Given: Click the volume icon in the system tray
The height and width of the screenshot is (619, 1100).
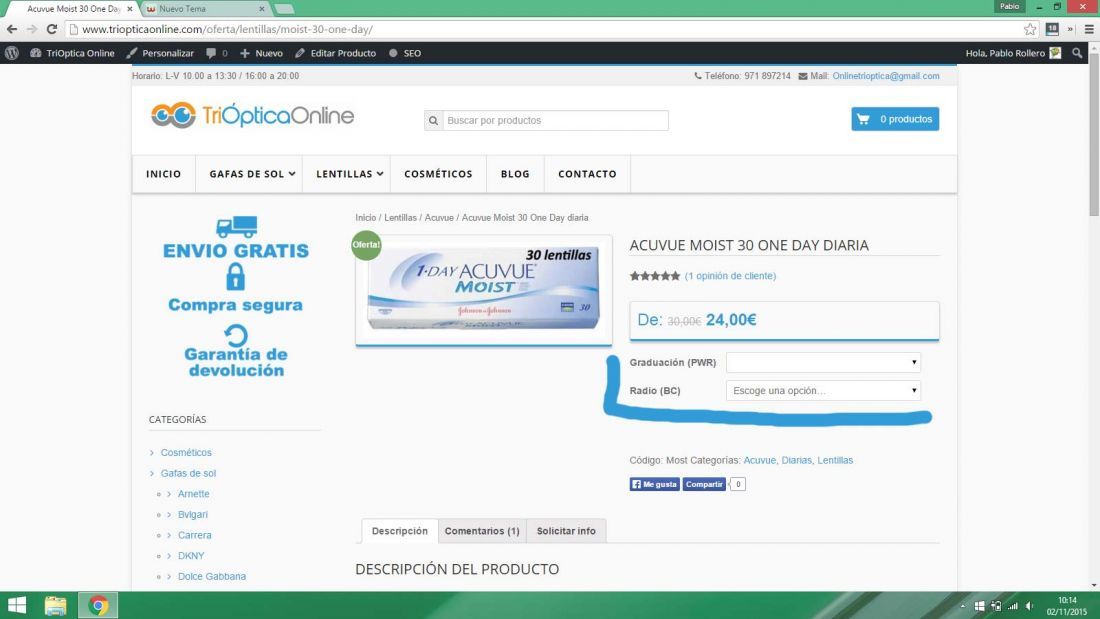Looking at the screenshot, I should (1029, 606).
